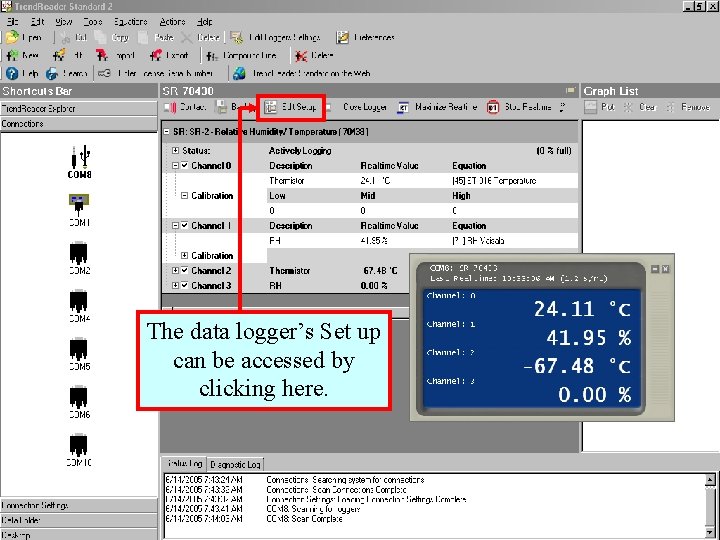Click the log panel scrollbar up arrow

(x=710, y=480)
